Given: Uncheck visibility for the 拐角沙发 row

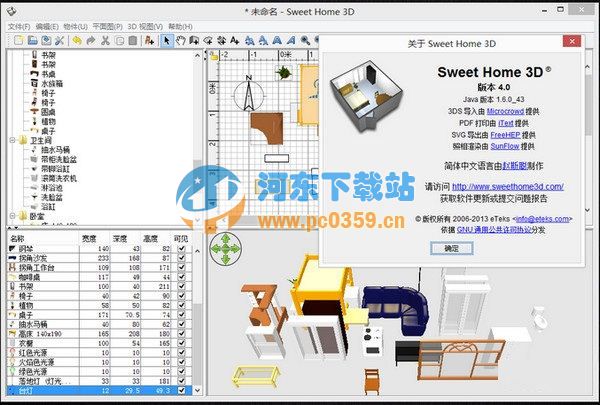Looking at the screenshot, I should coord(182,258).
